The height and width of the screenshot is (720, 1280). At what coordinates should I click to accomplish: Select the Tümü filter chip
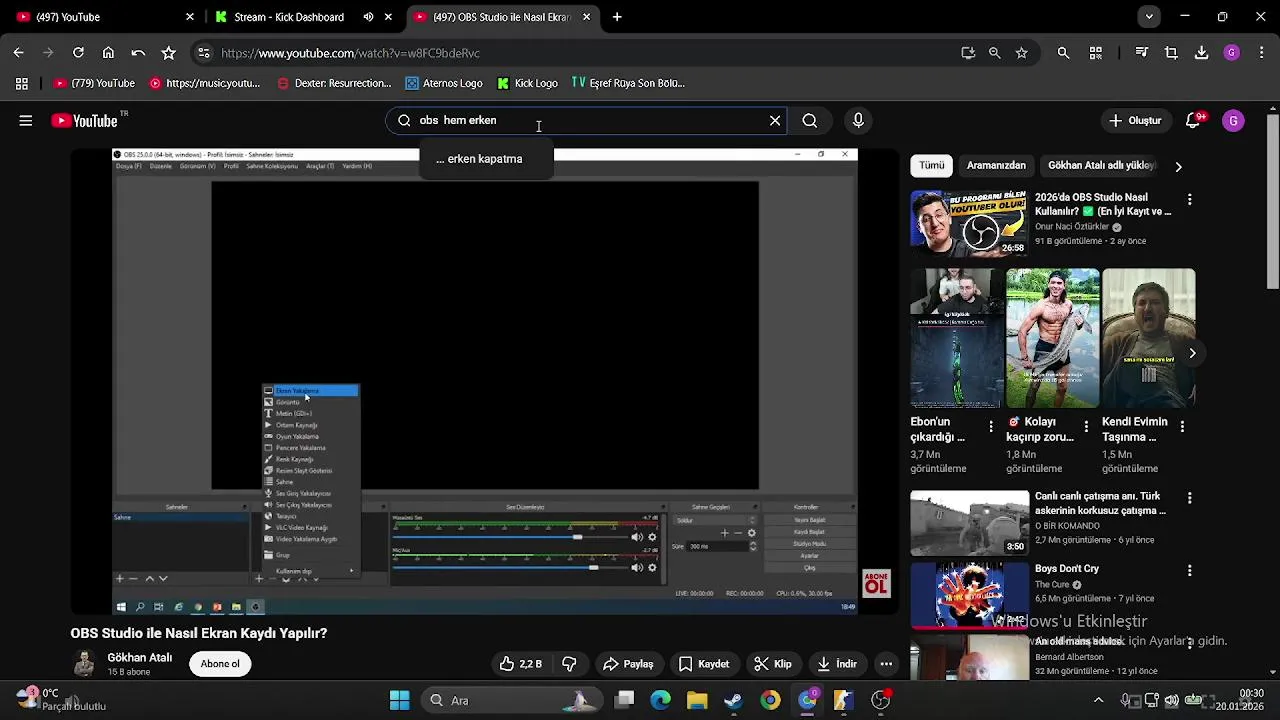click(x=932, y=165)
